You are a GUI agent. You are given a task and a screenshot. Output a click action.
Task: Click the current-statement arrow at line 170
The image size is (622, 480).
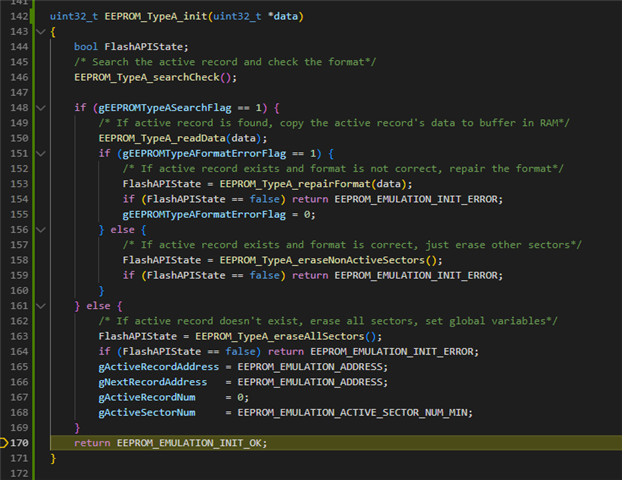point(4,443)
